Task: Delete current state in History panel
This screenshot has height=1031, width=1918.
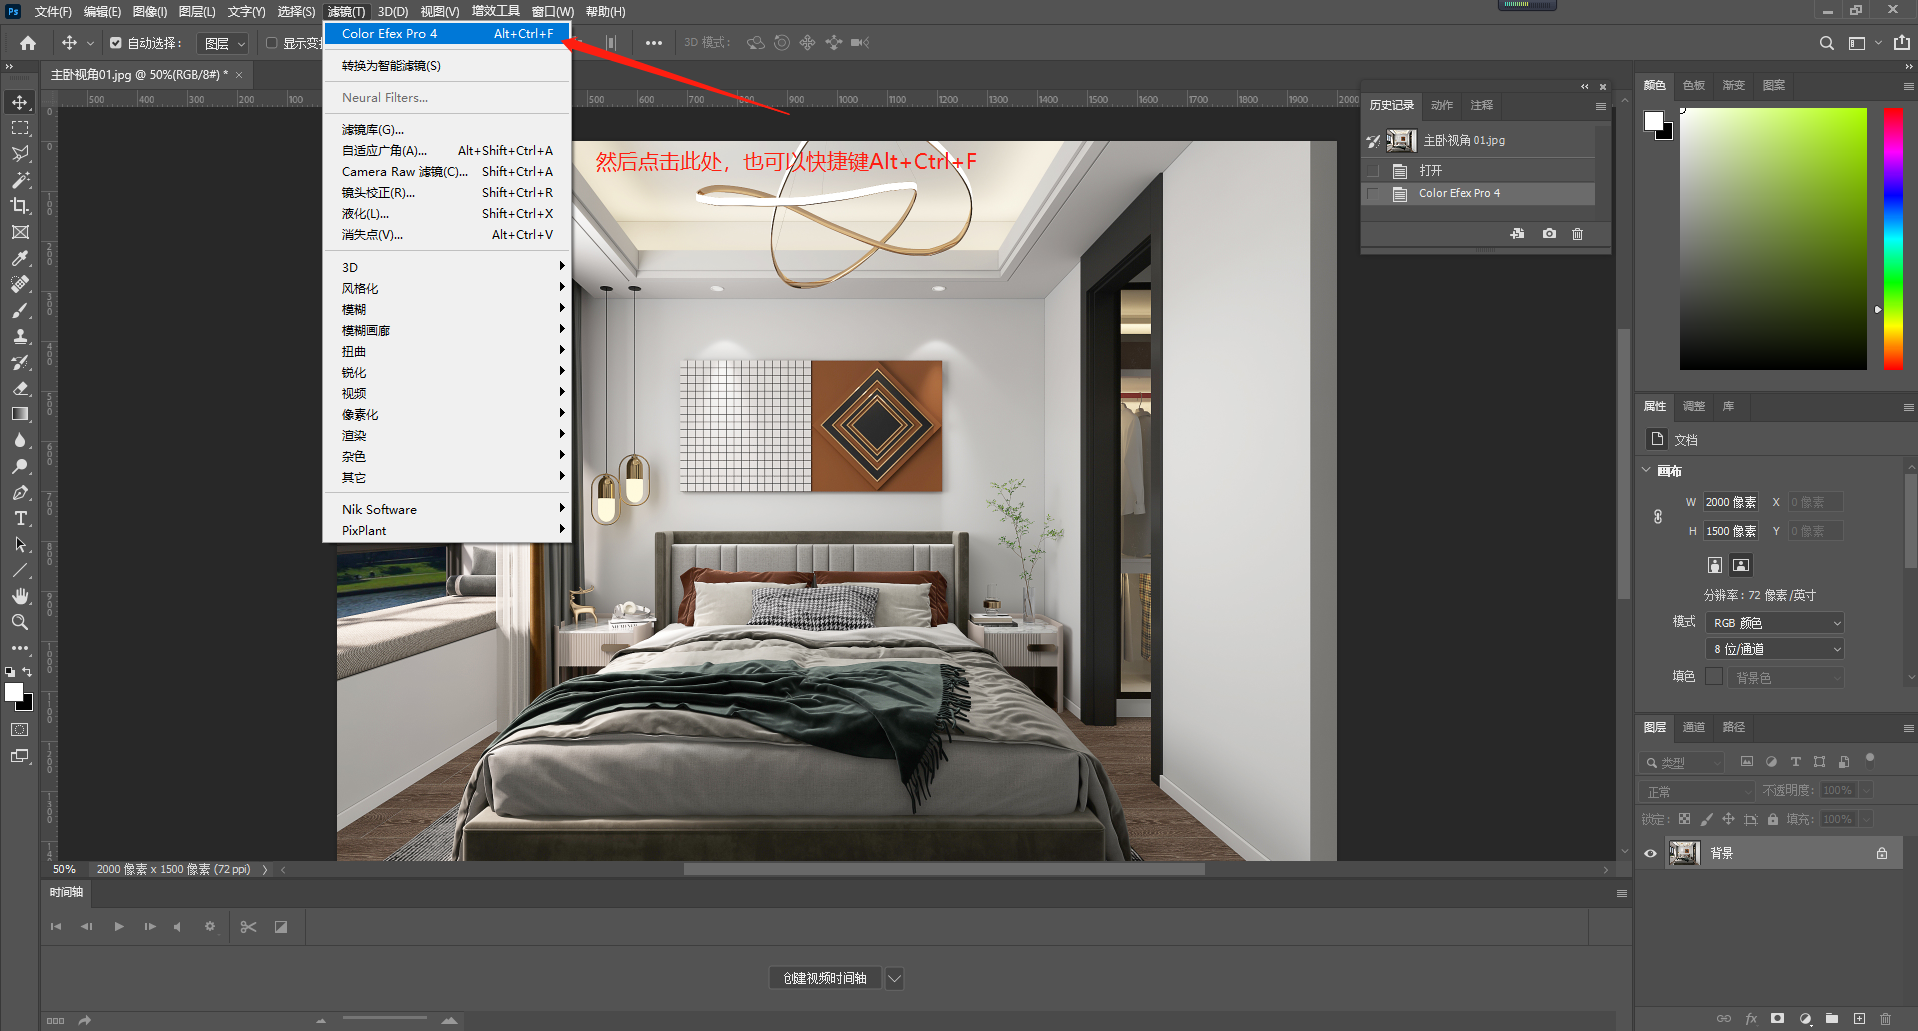Action: pyautogui.click(x=1577, y=234)
